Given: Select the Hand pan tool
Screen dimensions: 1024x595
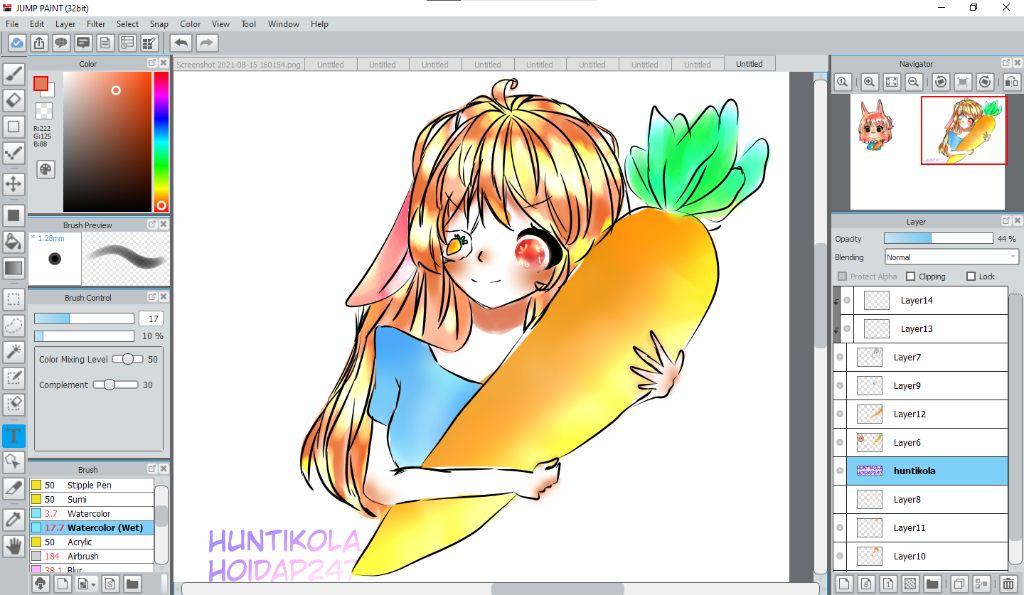Looking at the screenshot, I should pyautogui.click(x=14, y=545).
